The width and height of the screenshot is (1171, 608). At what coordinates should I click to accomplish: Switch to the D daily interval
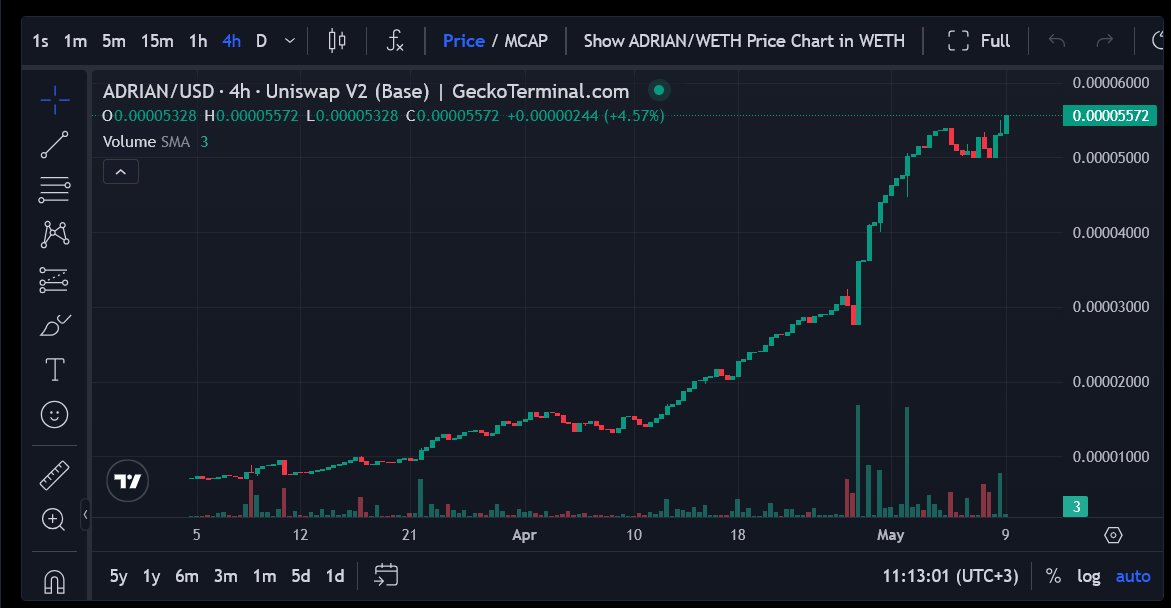pos(261,41)
